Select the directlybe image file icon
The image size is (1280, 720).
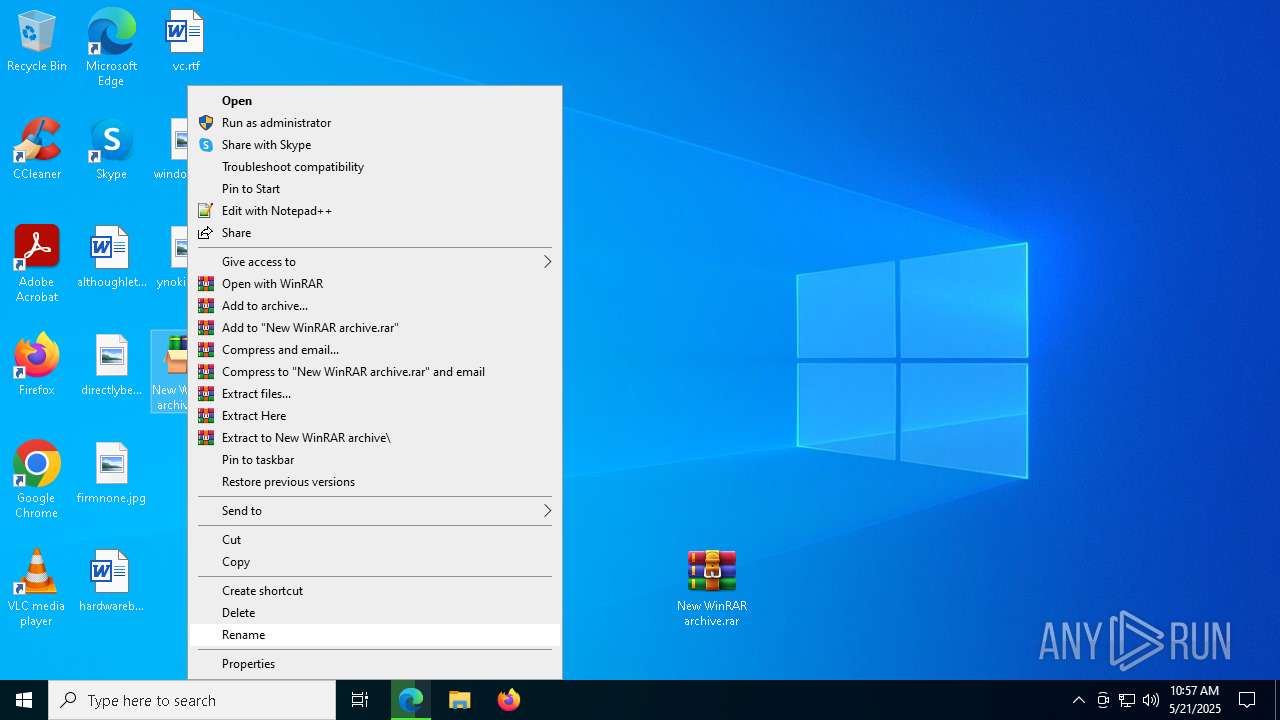pyautogui.click(x=111, y=365)
